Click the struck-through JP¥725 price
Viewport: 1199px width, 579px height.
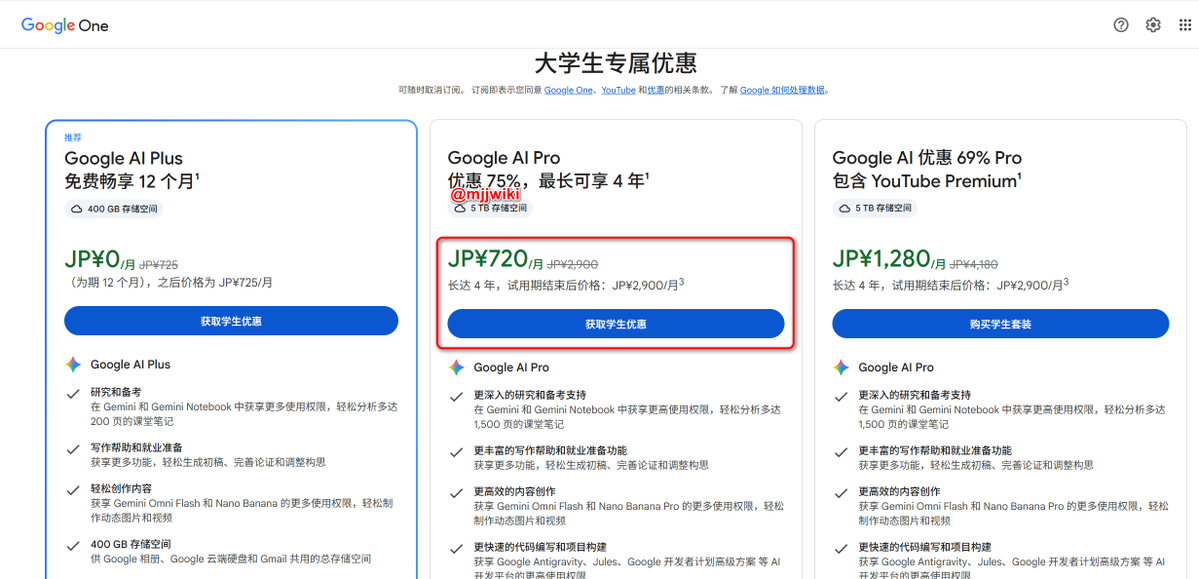(158, 265)
